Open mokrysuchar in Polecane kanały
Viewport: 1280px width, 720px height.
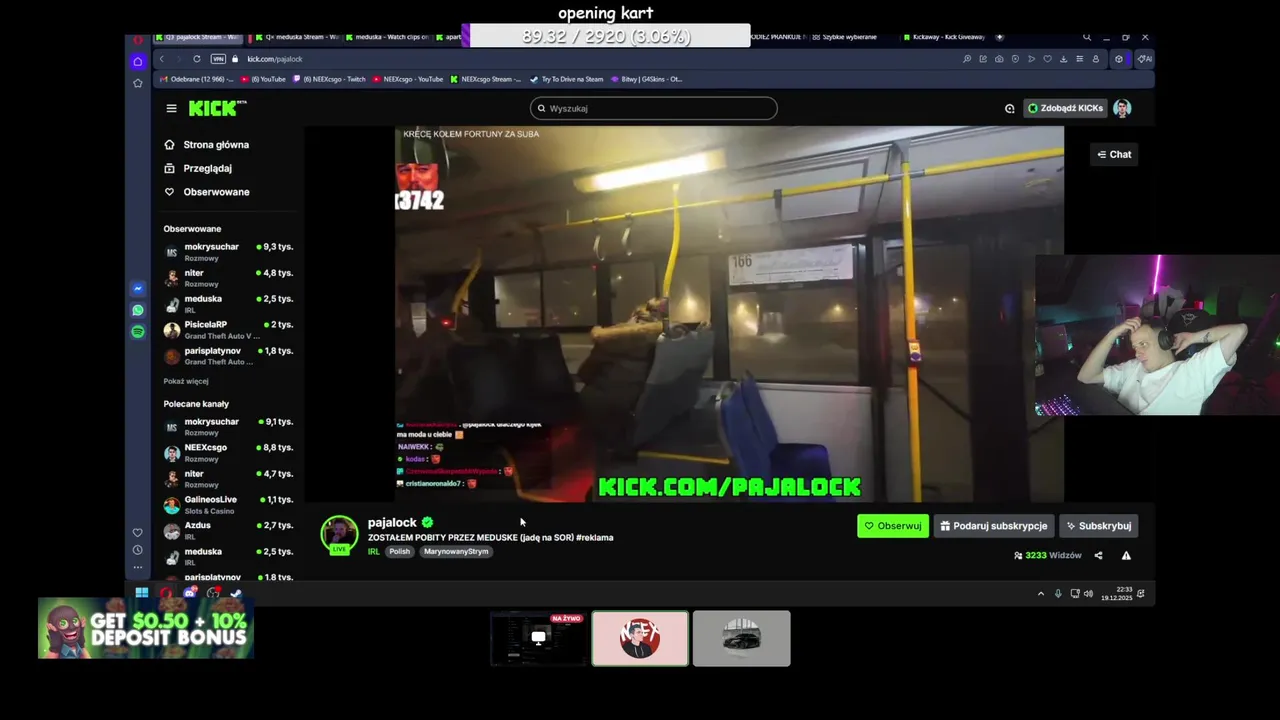(228, 426)
